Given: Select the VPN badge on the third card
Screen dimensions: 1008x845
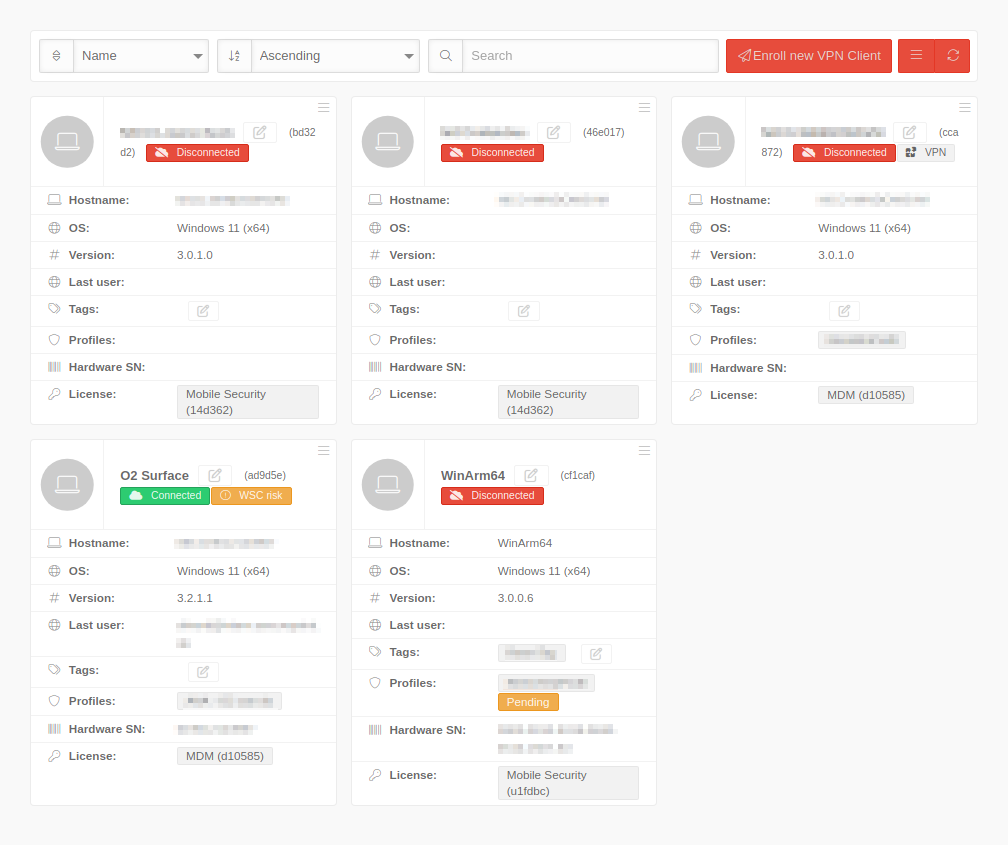Looking at the screenshot, I should (926, 153).
